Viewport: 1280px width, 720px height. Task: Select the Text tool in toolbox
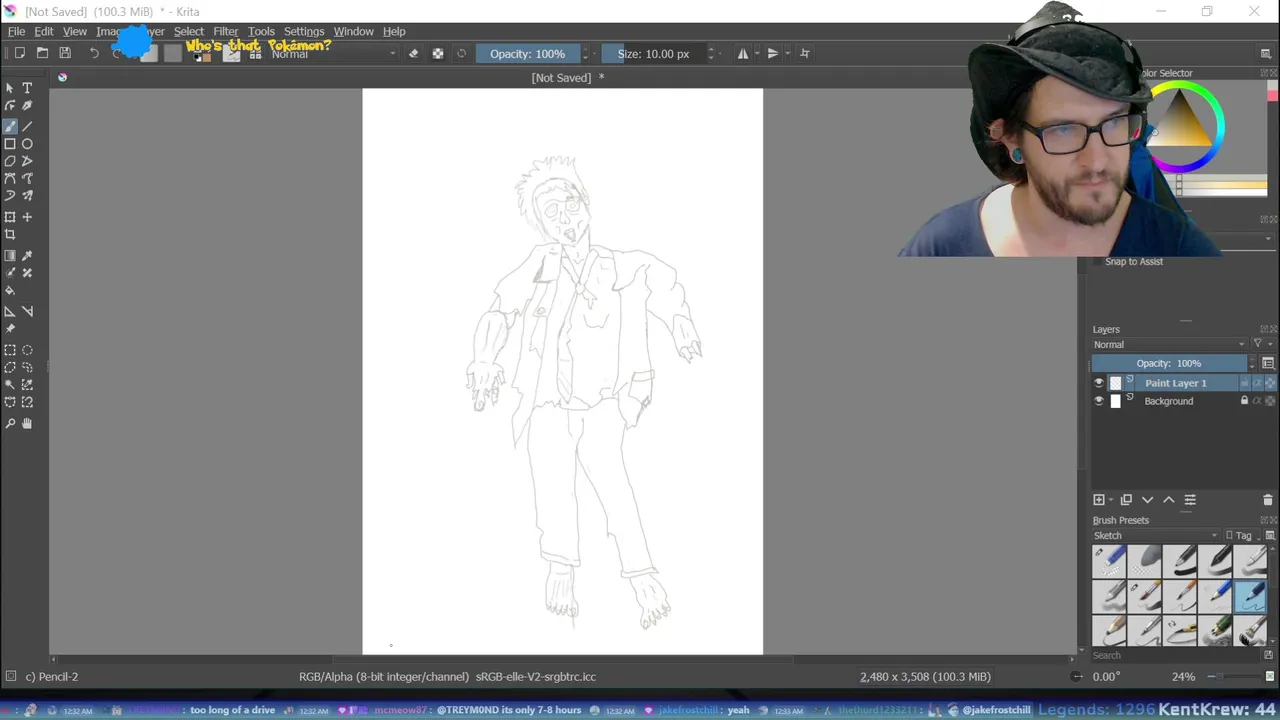(27, 88)
